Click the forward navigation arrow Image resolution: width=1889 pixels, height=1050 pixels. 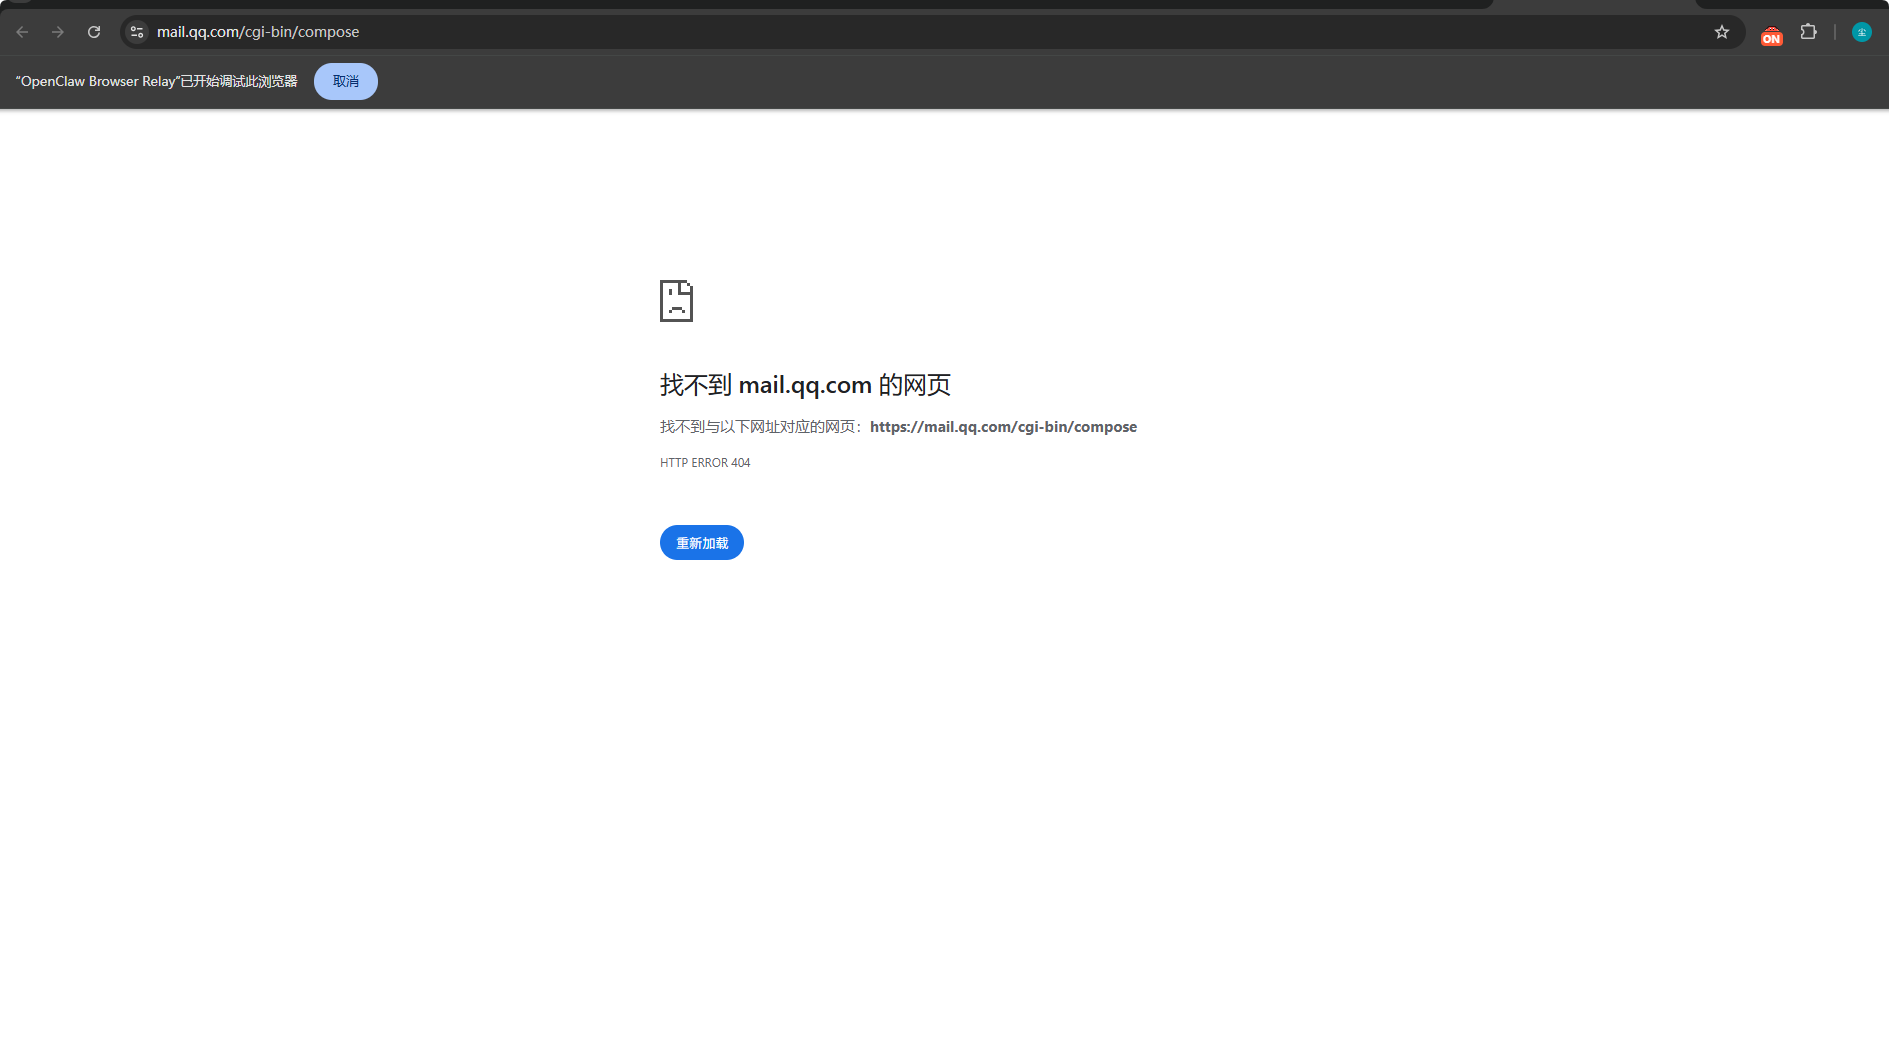point(58,31)
